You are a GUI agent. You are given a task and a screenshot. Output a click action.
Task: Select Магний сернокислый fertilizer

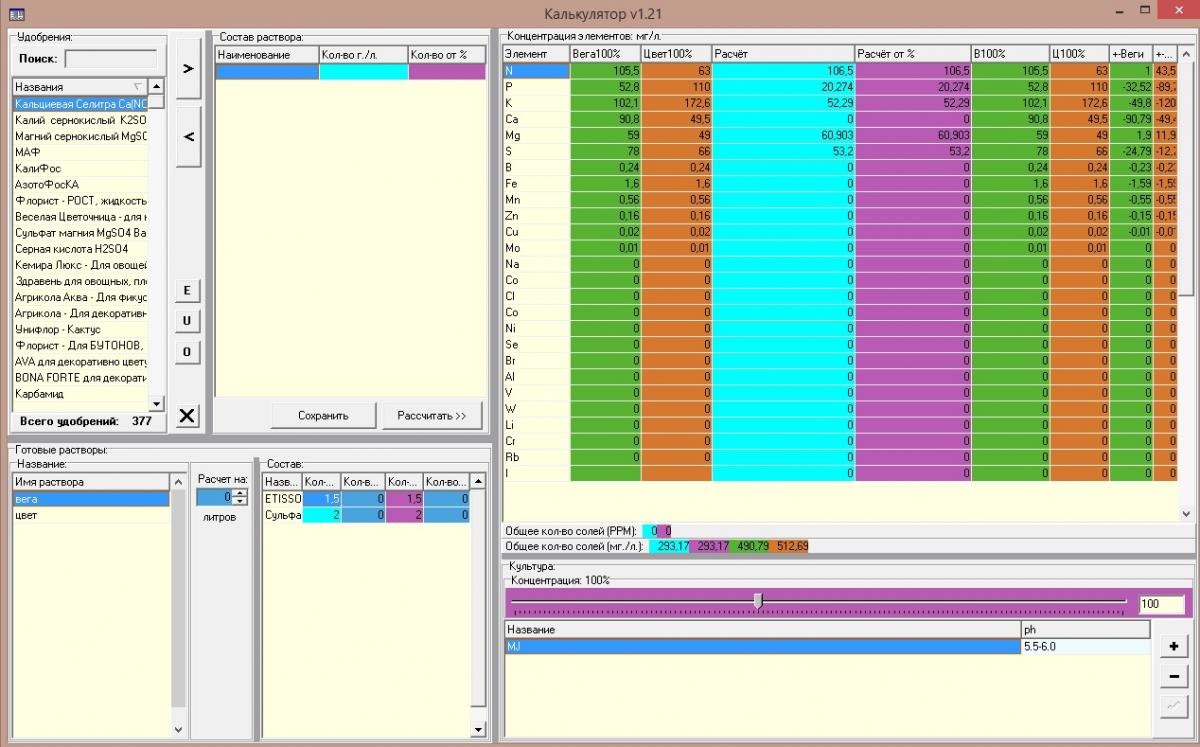(80, 136)
